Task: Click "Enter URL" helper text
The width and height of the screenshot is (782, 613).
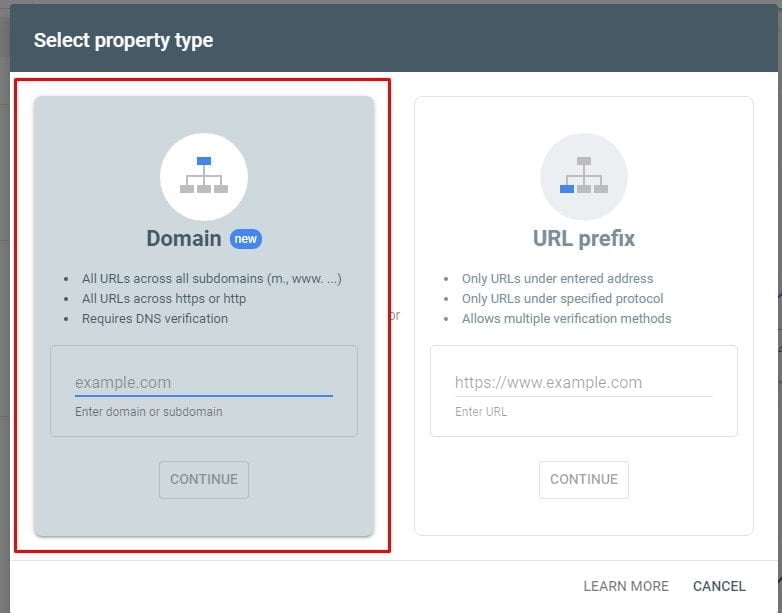Action: click(481, 411)
